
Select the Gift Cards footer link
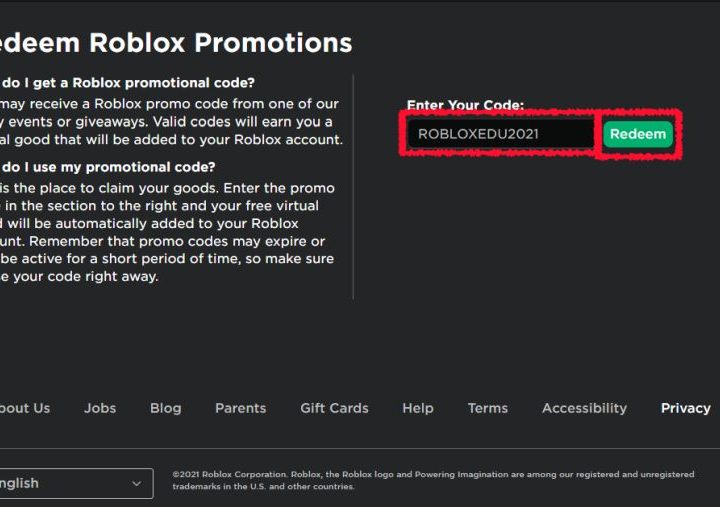[x=334, y=408]
